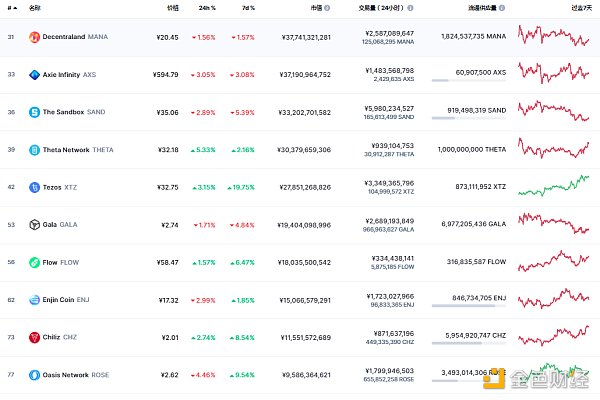Screen dimensions: 600x400
Task: Click the Flow FLOW coin logo
Action: [34, 263]
